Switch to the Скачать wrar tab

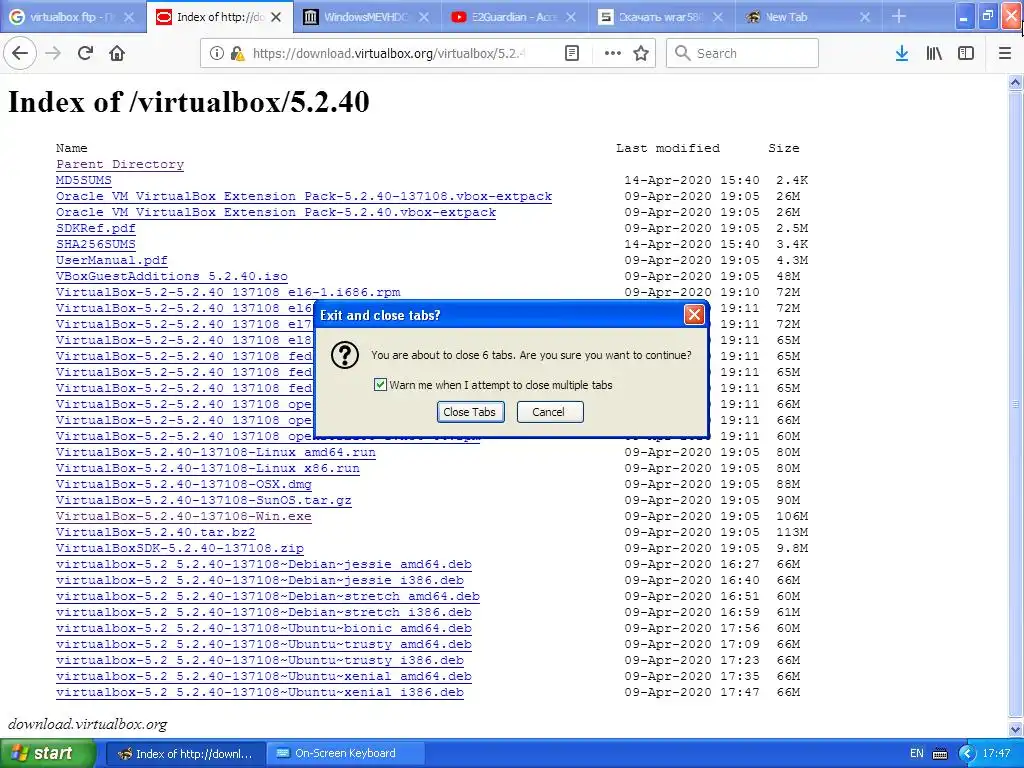662,18
